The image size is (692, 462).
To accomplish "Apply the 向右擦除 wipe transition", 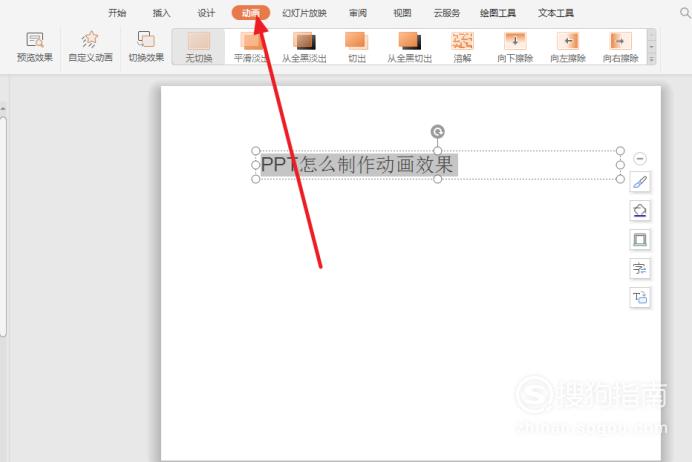I will point(621,47).
